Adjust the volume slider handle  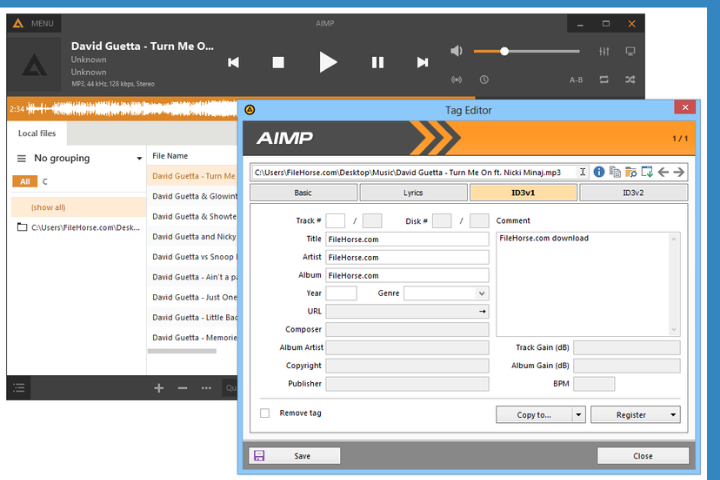click(504, 51)
